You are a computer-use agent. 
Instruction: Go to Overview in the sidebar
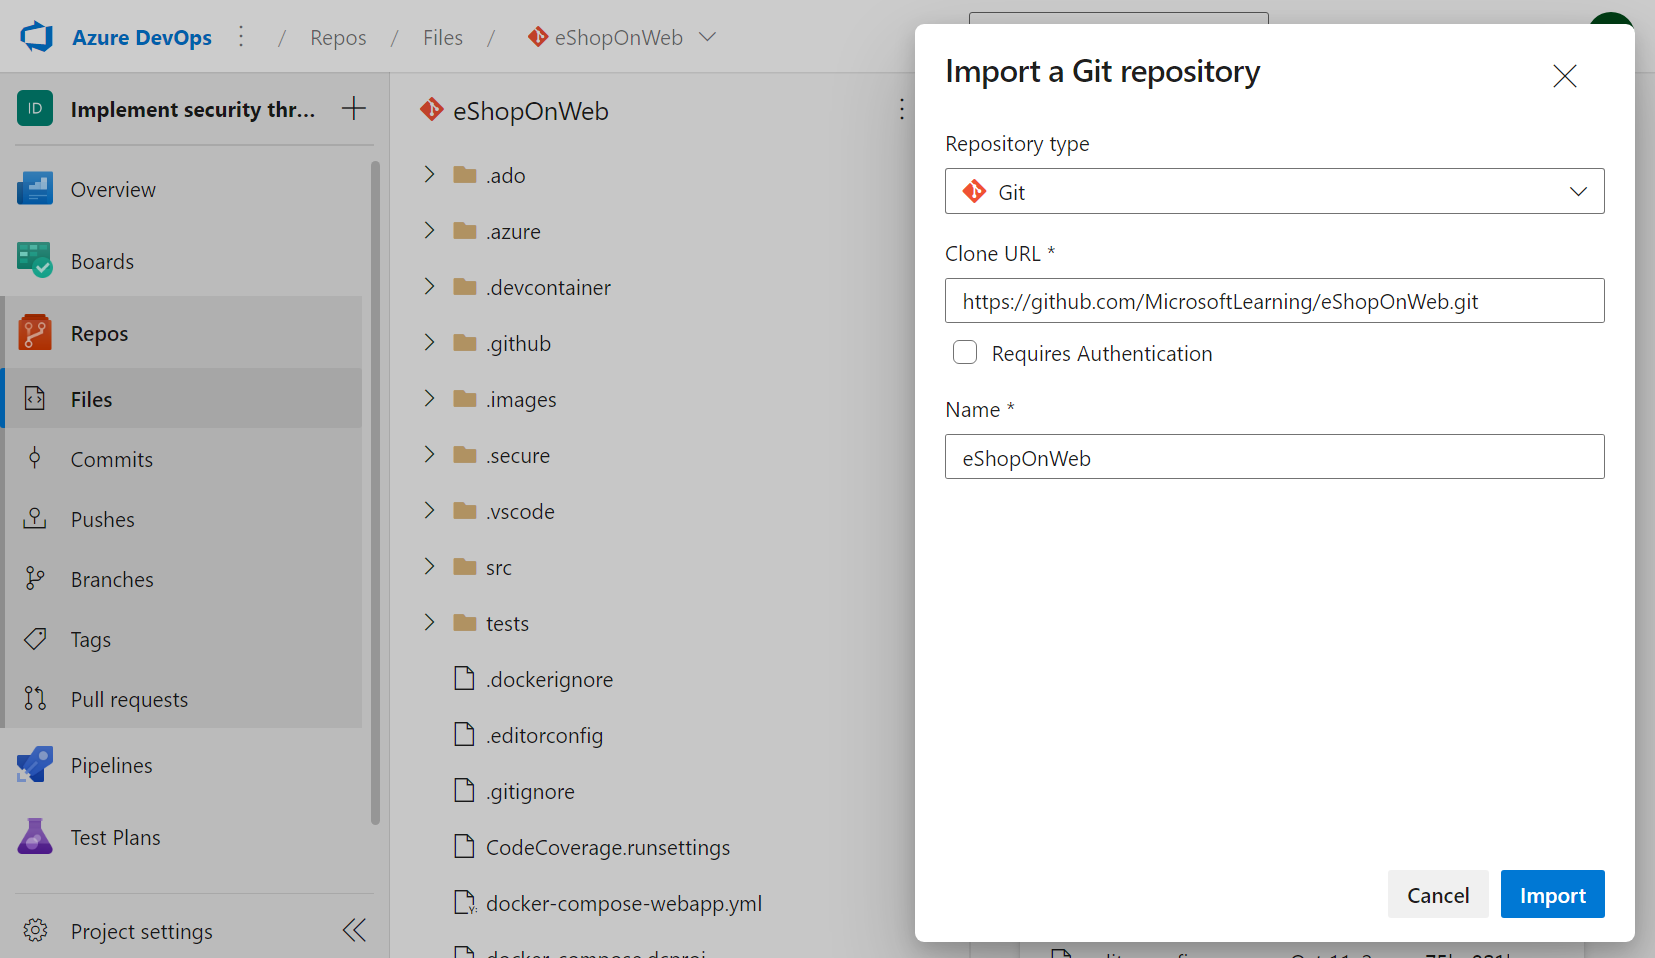113,190
